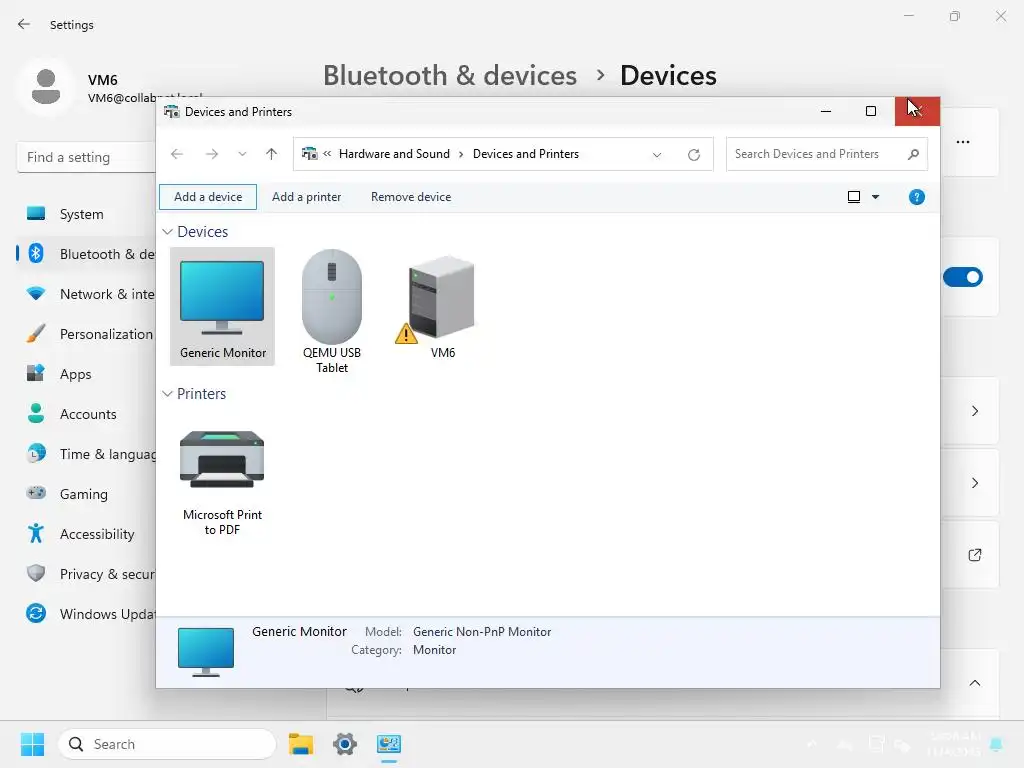Click the taskbar Search box
The image size is (1024, 768).
pyautogui.click(x=167, y=744)
